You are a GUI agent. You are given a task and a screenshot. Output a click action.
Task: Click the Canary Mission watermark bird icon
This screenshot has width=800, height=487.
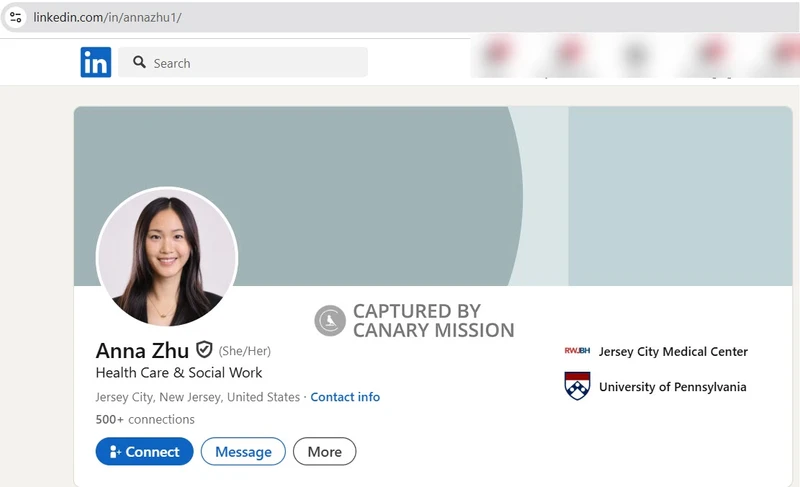pyautogui.click(x=330, y=321)
